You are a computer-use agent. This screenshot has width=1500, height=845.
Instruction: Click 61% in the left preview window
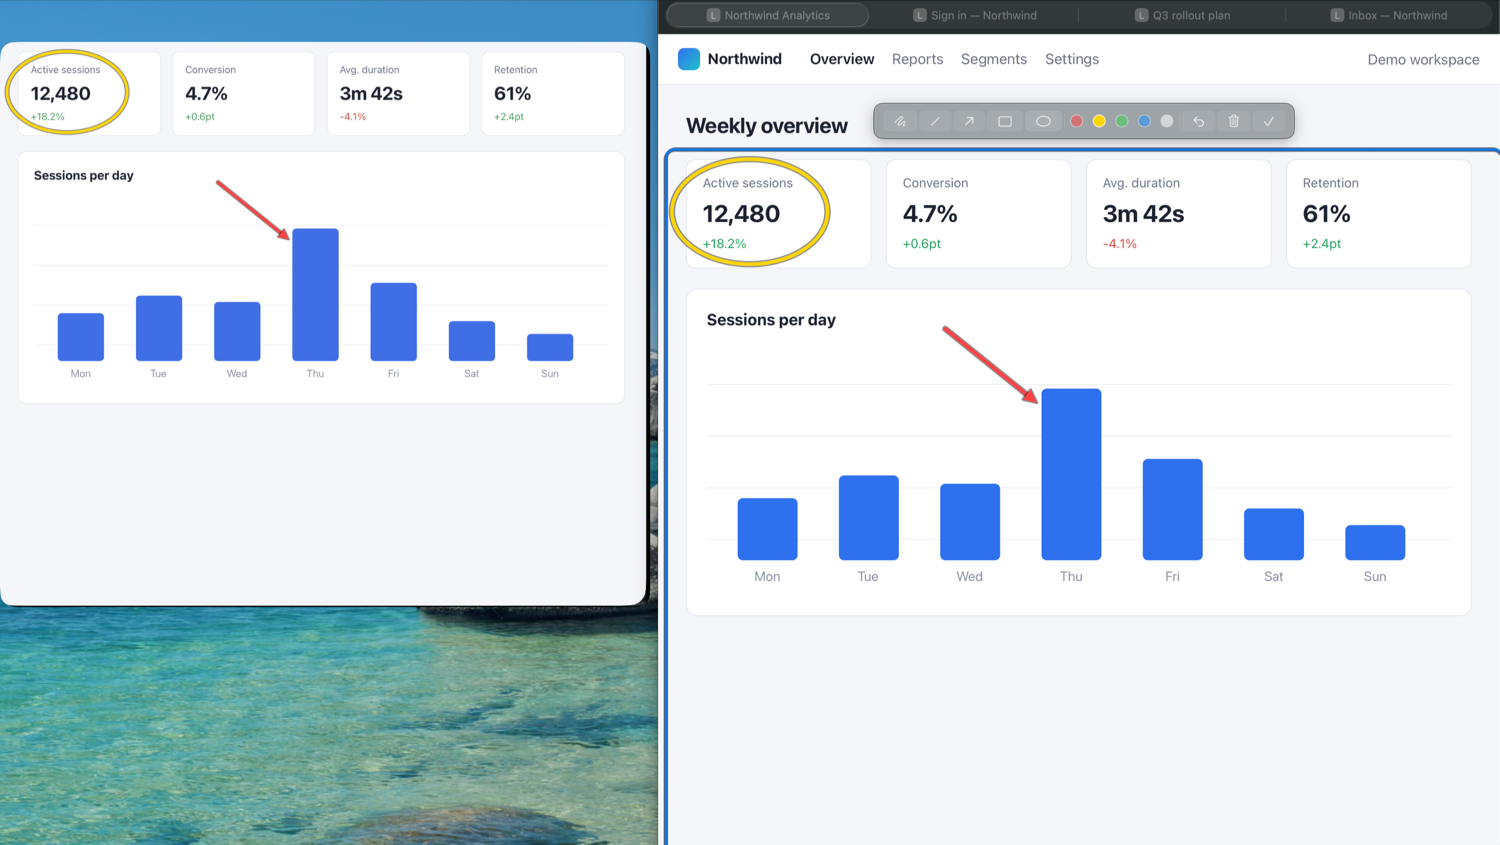[512, 94]
